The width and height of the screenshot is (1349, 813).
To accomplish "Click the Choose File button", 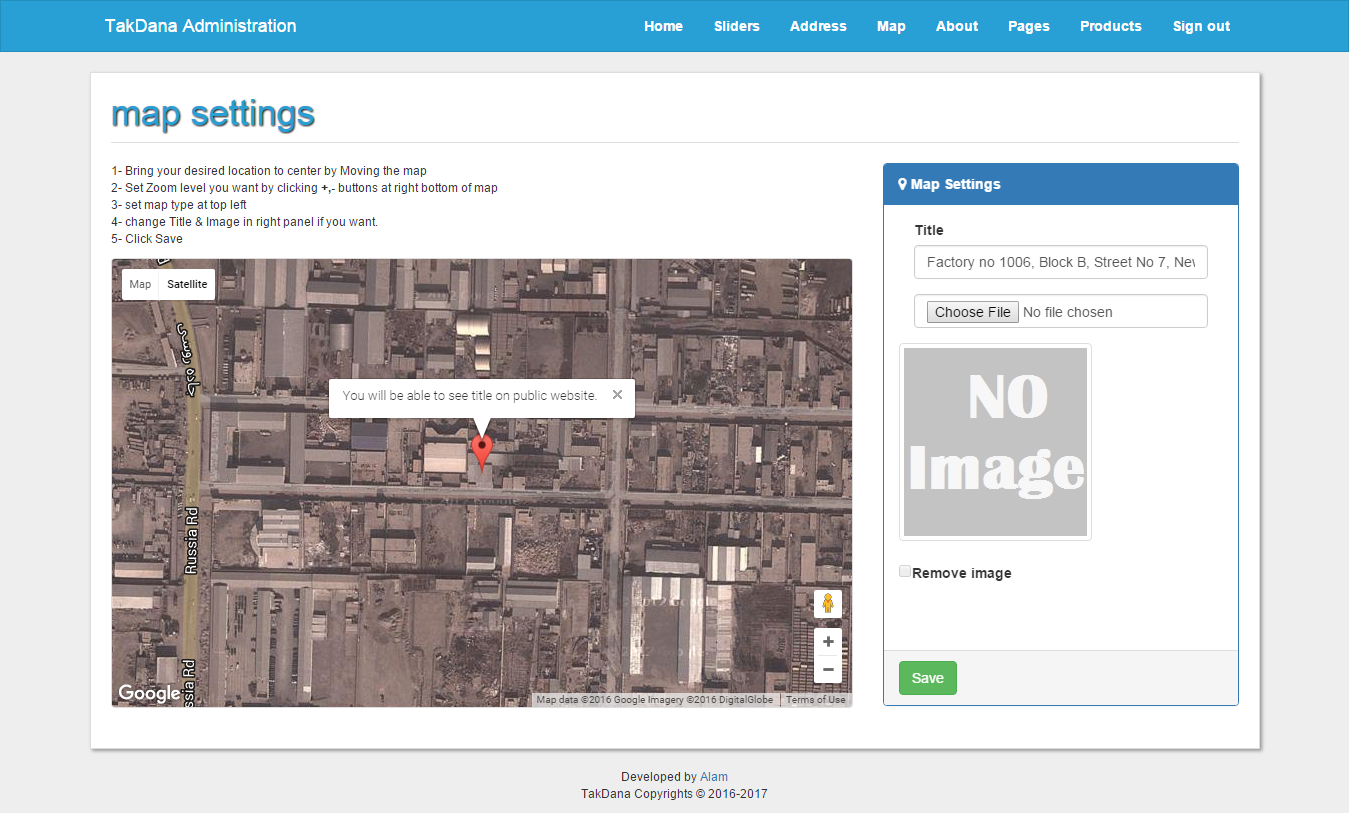I will pyautogui.click(x=972, y=312).
